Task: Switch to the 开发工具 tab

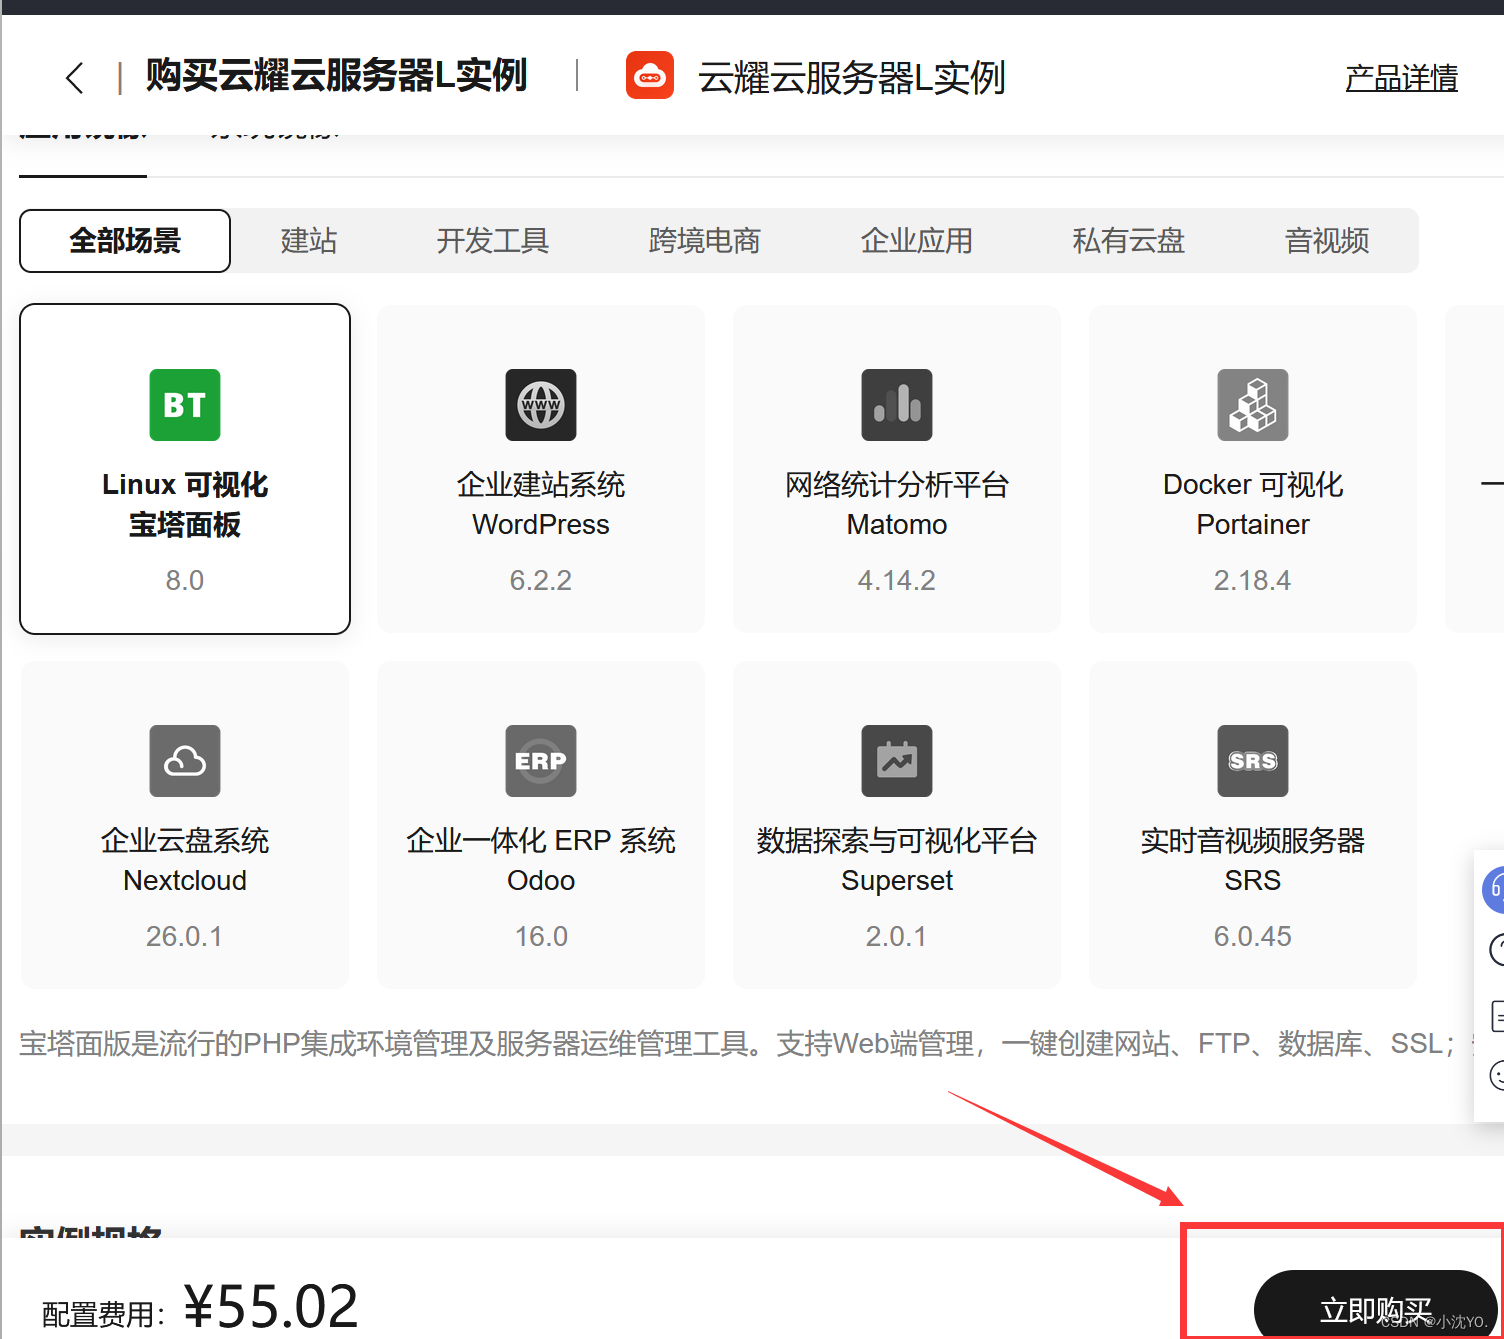Action: click(493, 241)
